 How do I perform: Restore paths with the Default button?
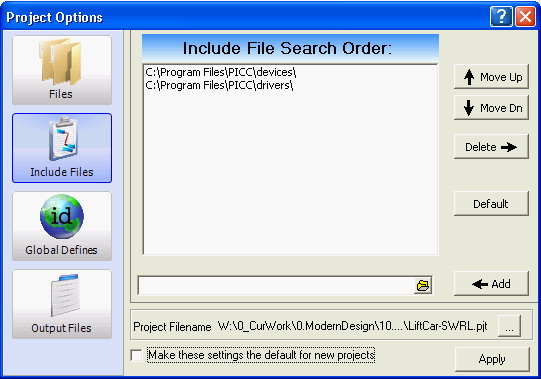point(491,204)
